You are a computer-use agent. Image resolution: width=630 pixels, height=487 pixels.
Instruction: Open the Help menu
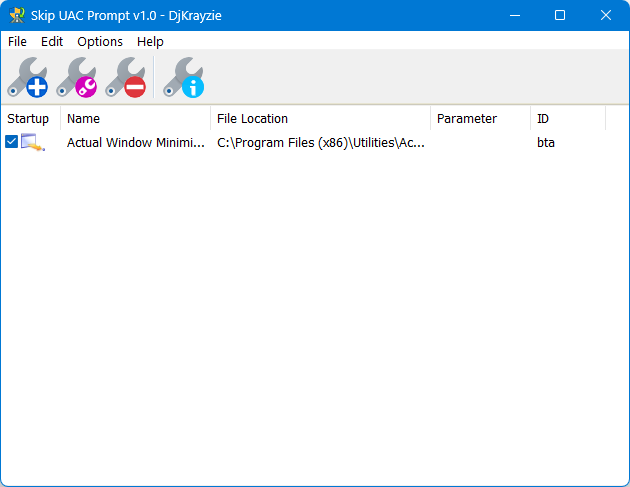pyautogui.click(x=150, y=41)
